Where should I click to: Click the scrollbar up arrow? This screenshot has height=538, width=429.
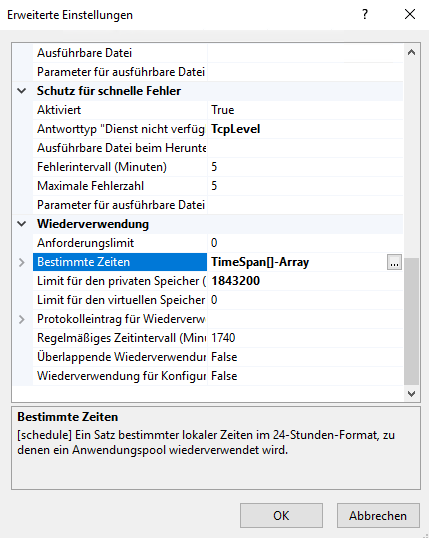411,52
